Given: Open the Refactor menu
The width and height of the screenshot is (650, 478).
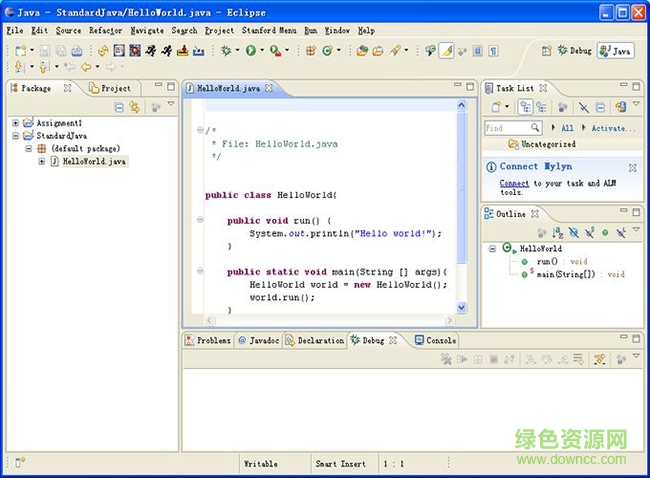Looking at the screenshot, I should pos(105,31).
